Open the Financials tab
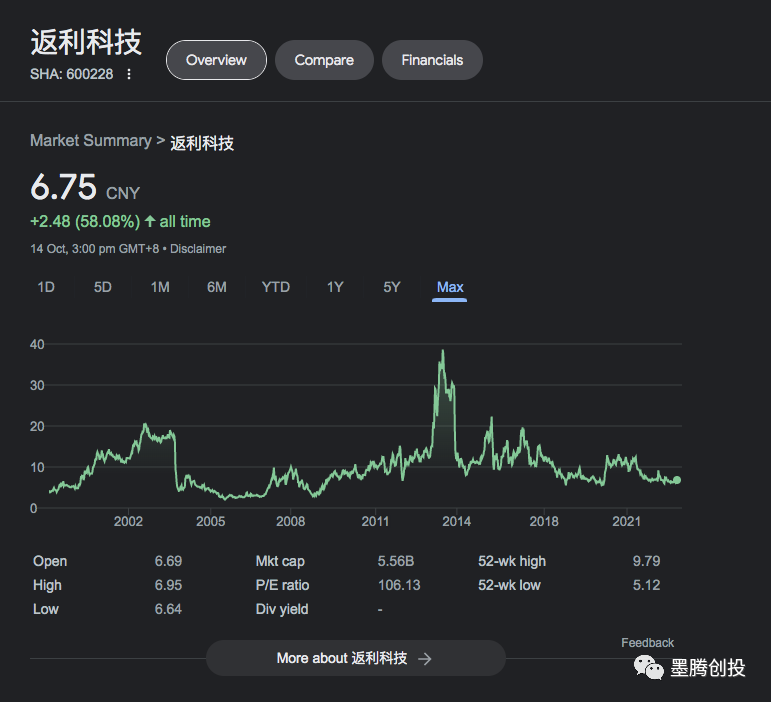771x702 pixels. pos(432,60)
